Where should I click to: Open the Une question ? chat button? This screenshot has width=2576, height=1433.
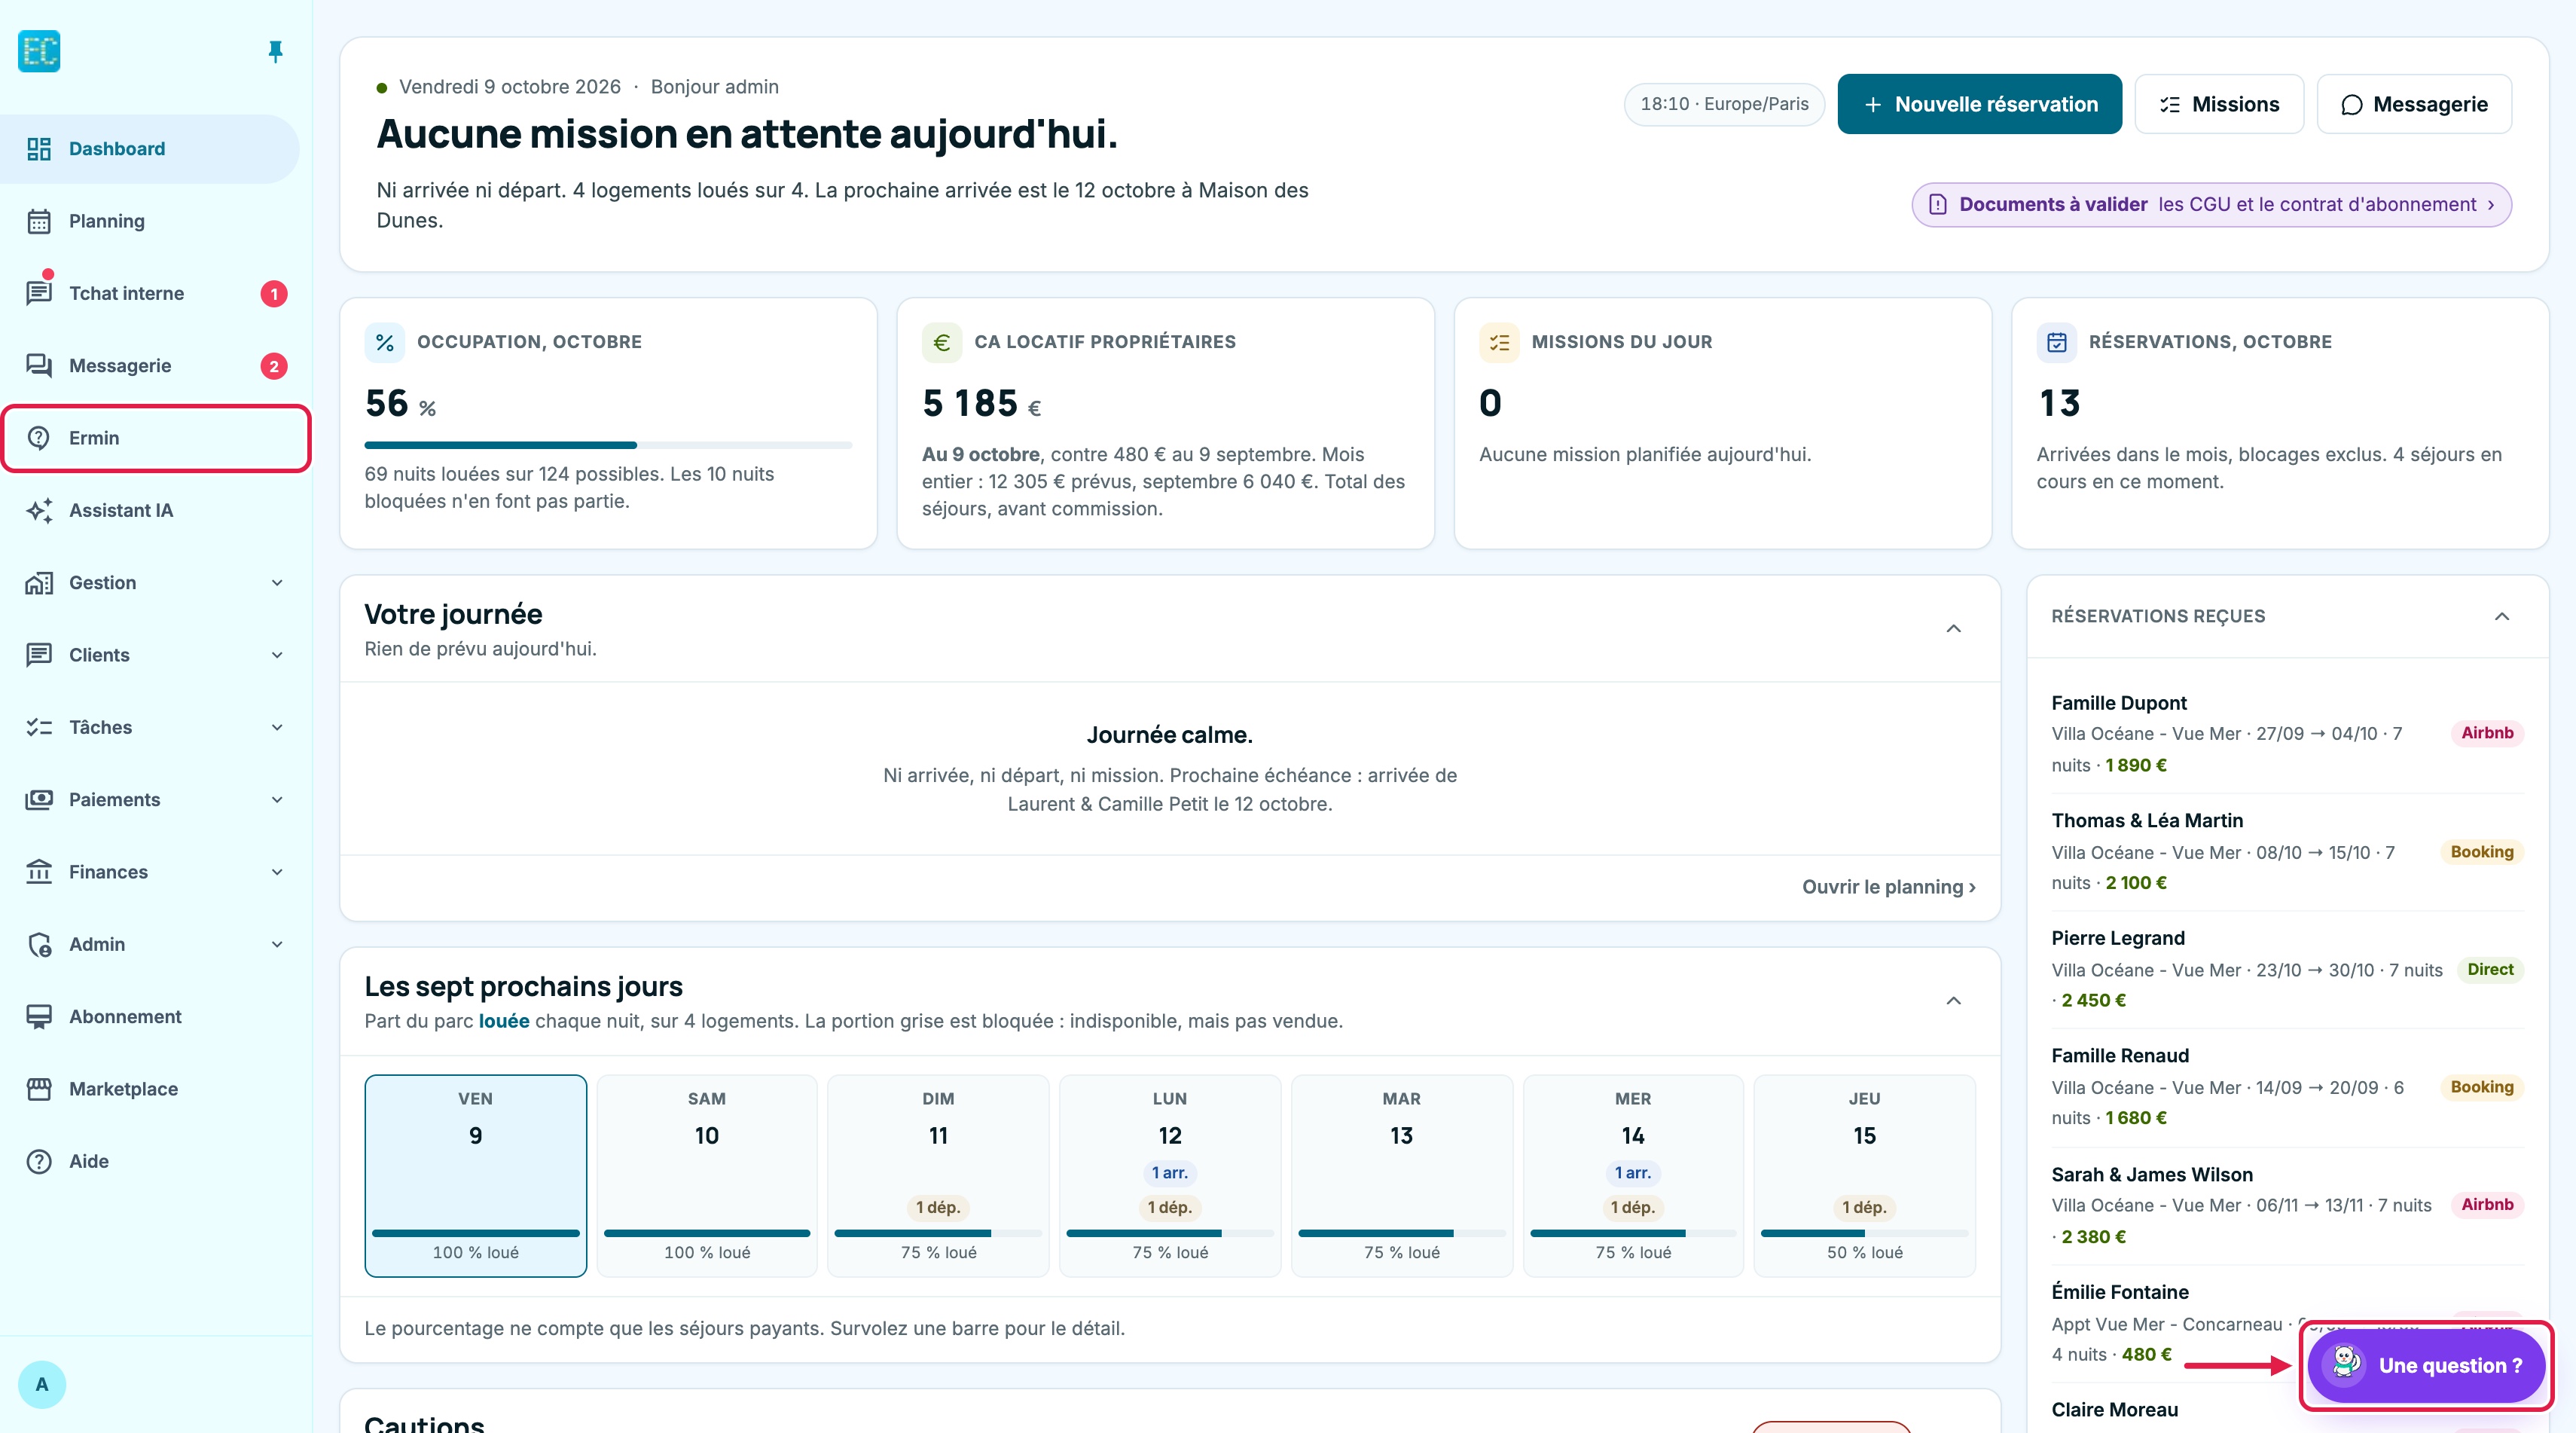(x=2426, y=1366)
